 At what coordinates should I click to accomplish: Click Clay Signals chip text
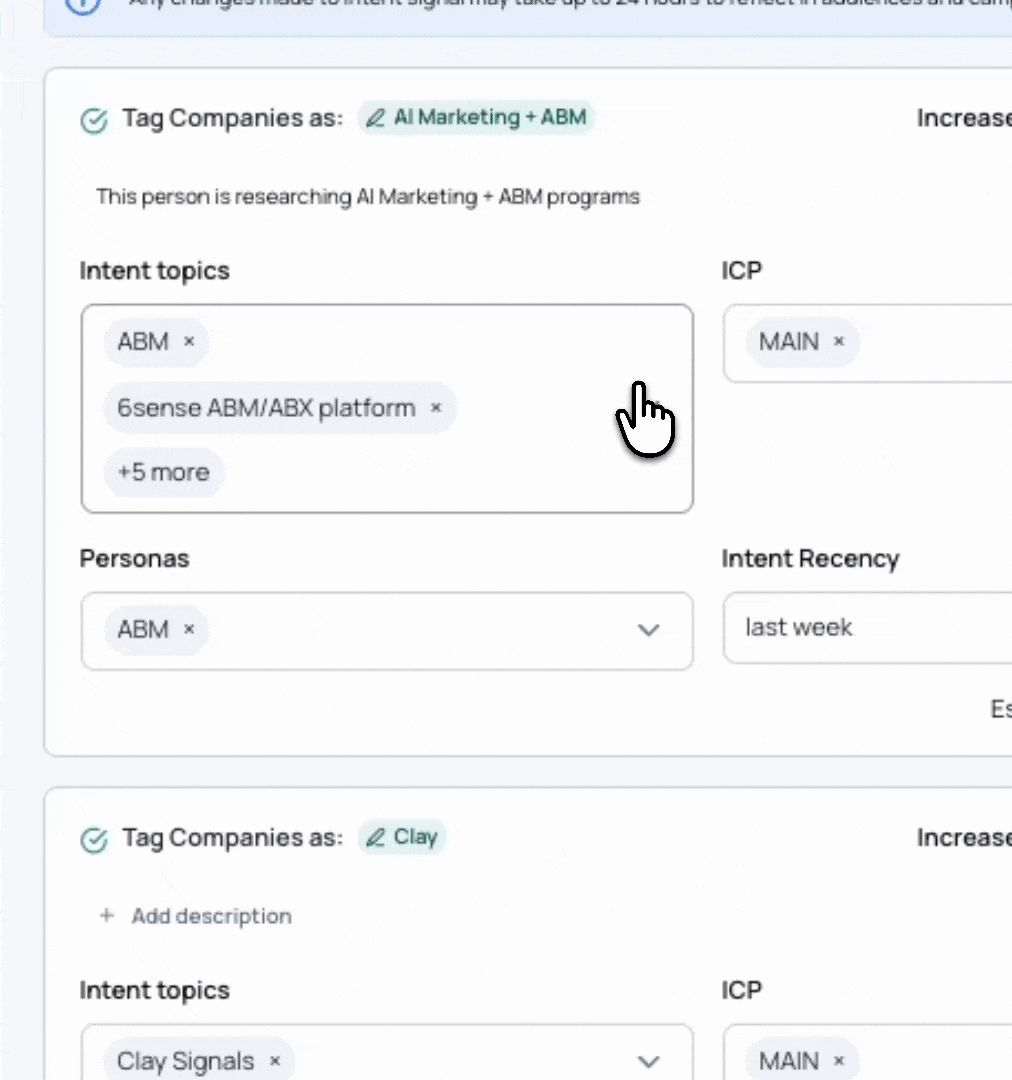pos(185,1061)
